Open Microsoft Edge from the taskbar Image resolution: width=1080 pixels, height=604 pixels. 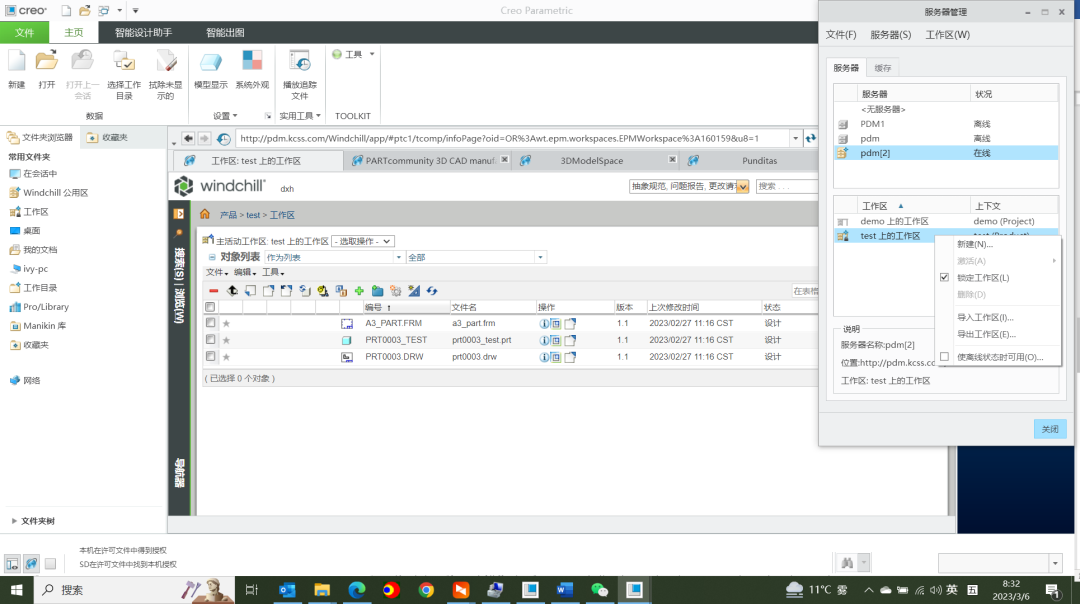click(357, 590)
